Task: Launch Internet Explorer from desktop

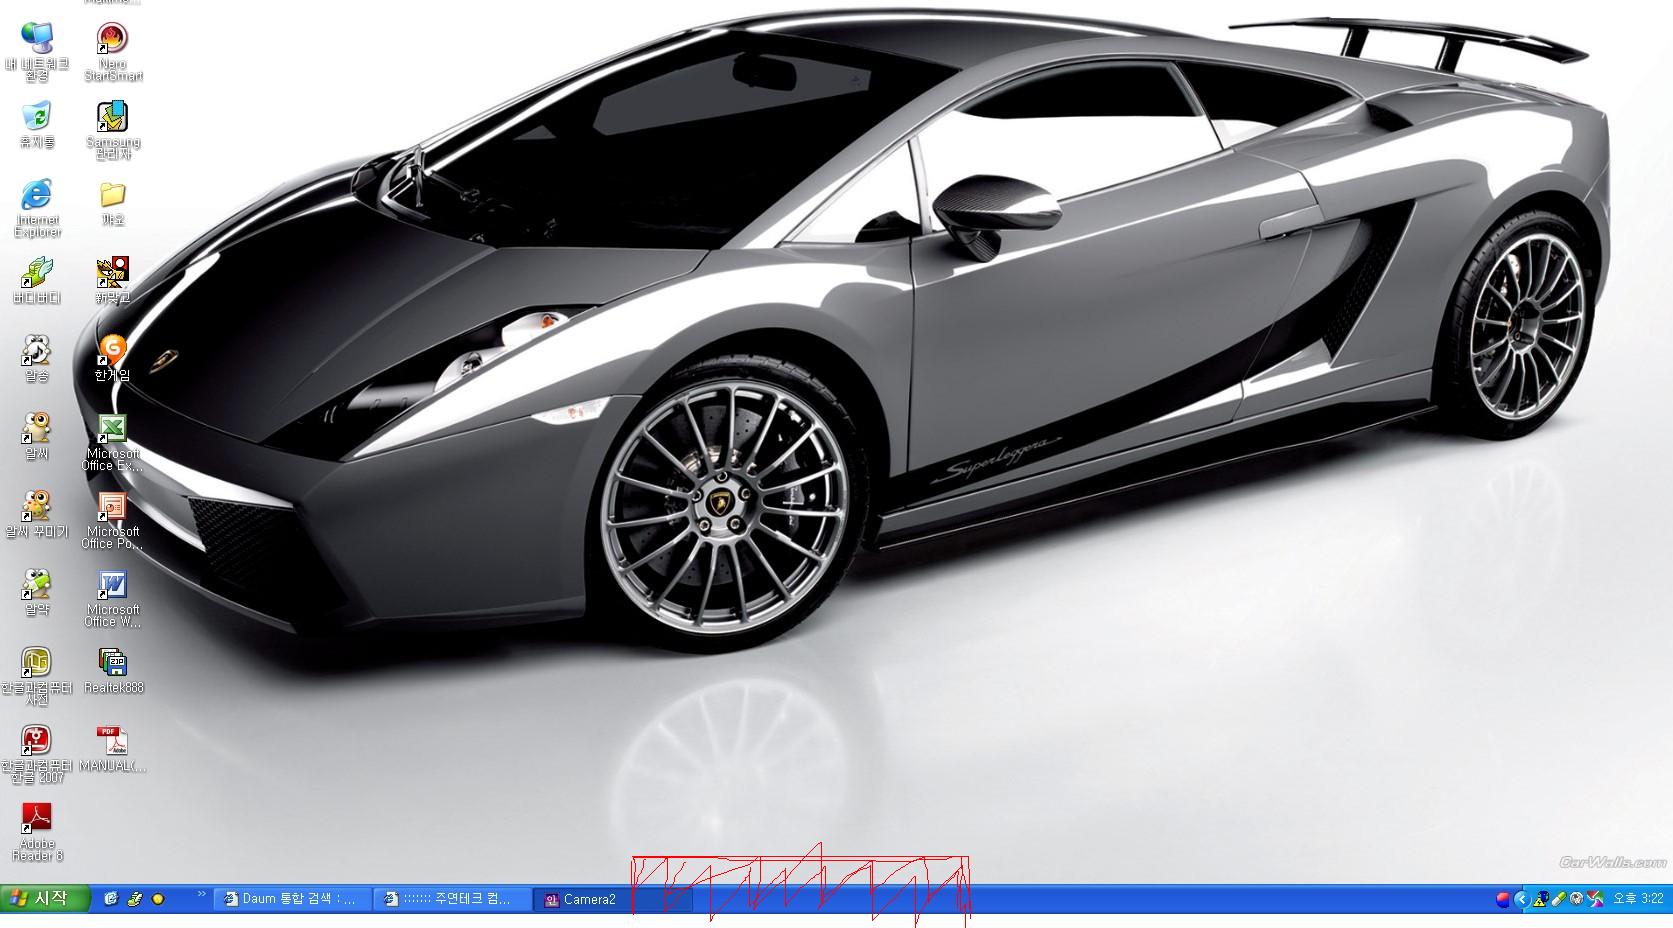Action: tap(37, 195)
